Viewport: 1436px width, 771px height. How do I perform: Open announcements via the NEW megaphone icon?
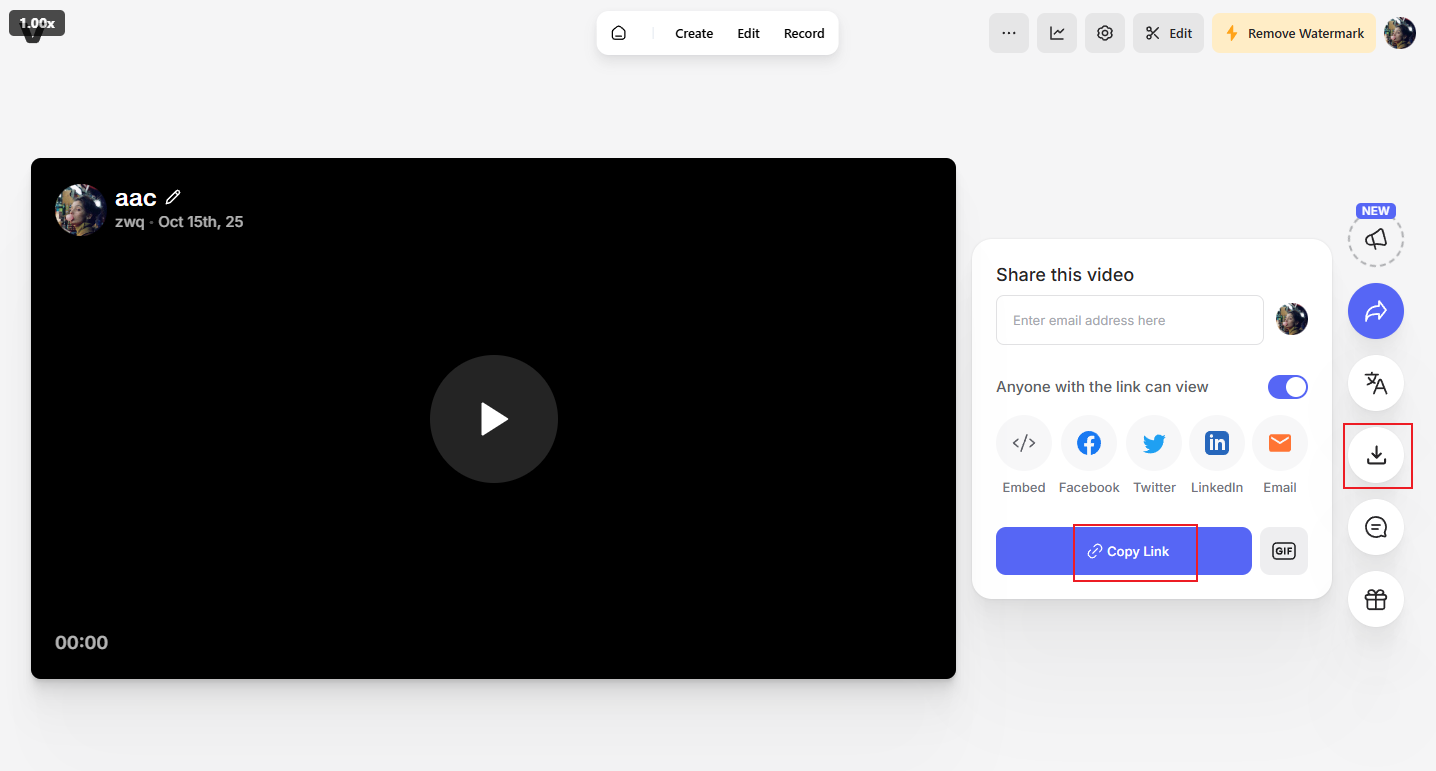coord(1375,239)
